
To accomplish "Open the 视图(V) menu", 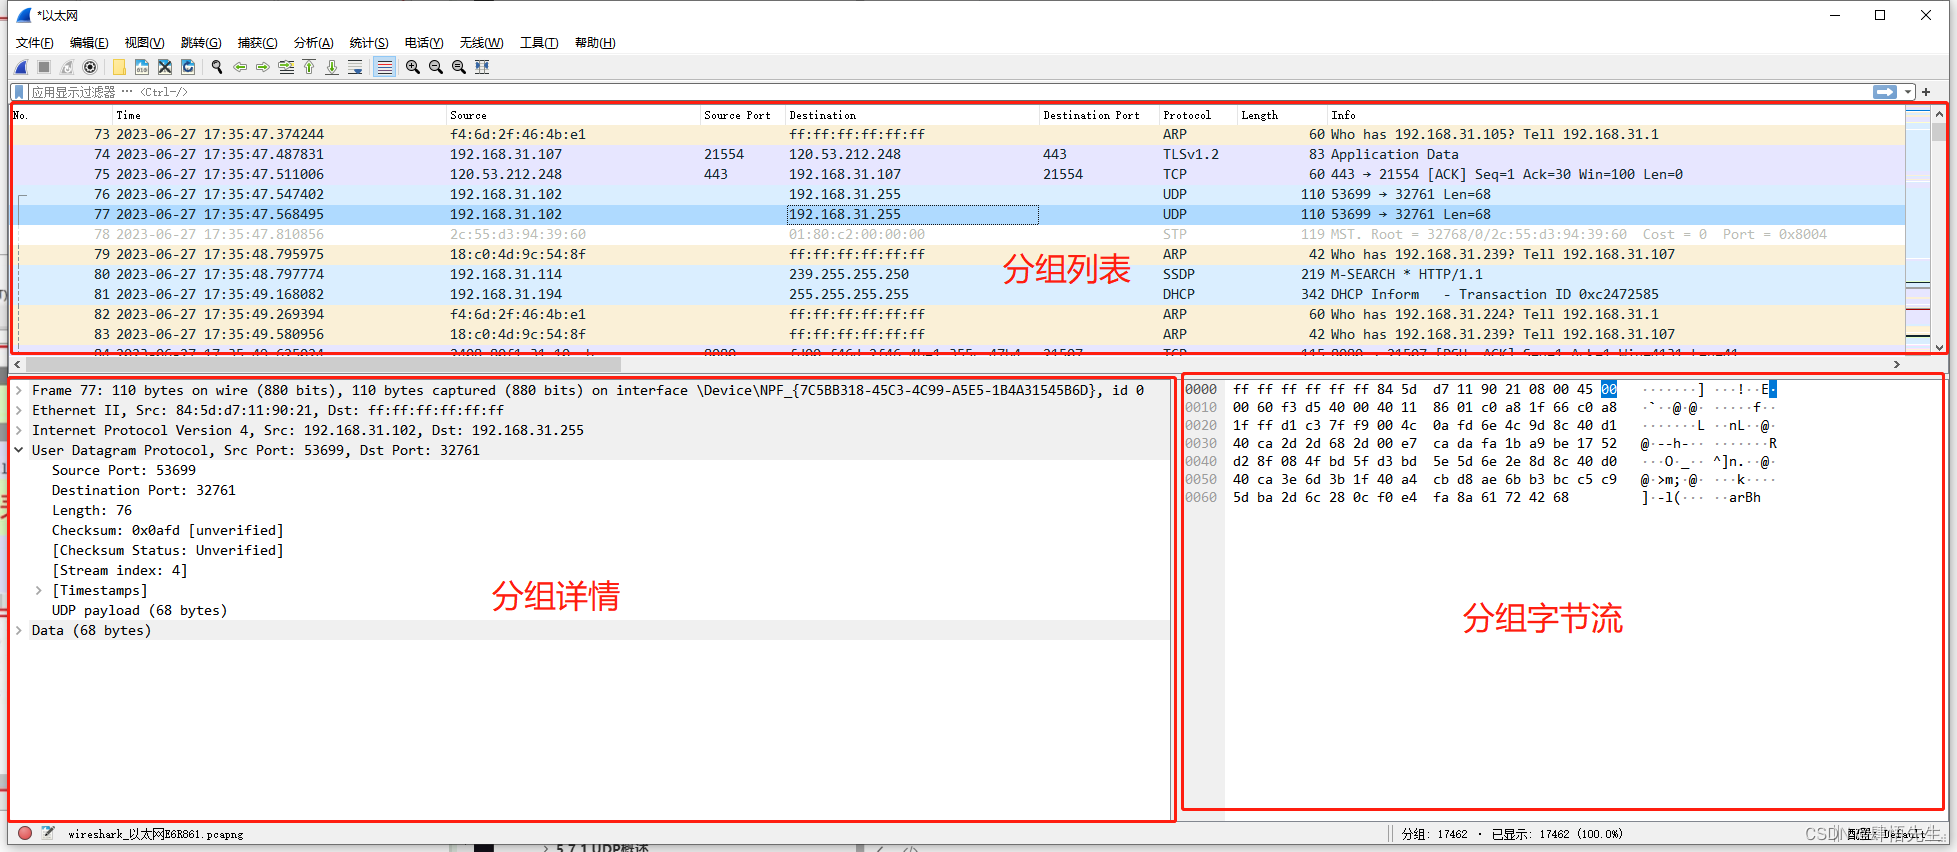I will pos(144,43).
